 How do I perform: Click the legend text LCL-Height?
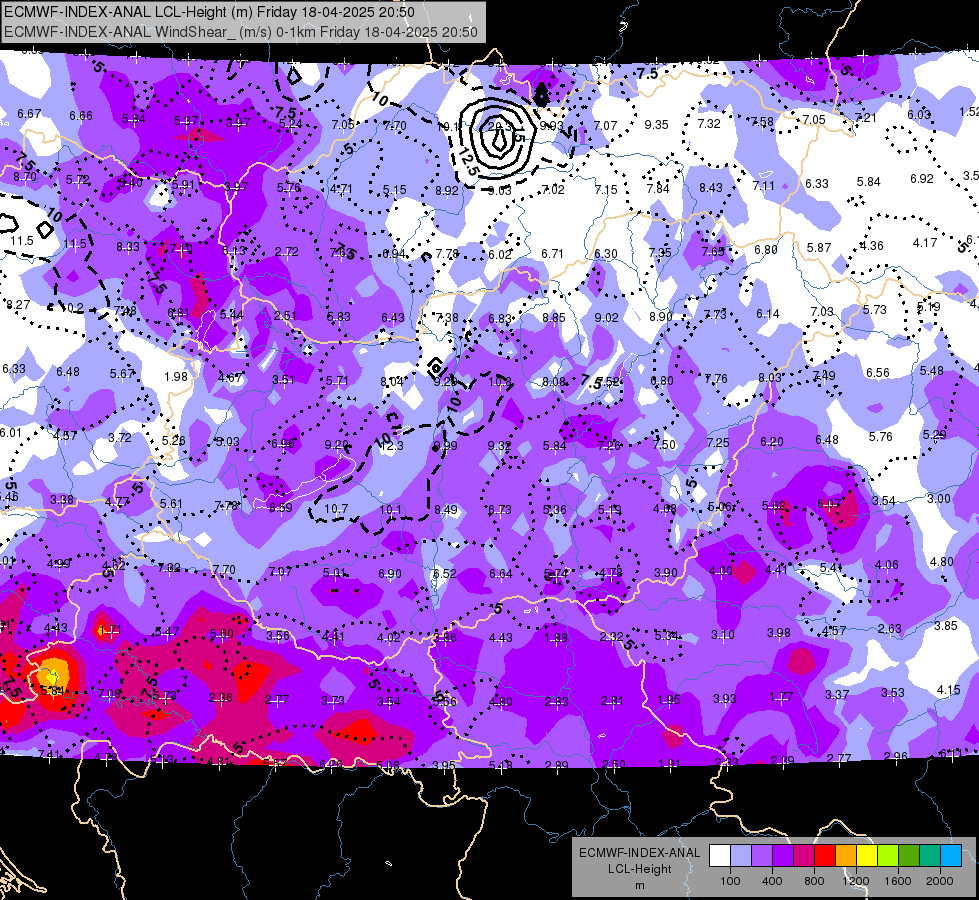coord(639,869)
